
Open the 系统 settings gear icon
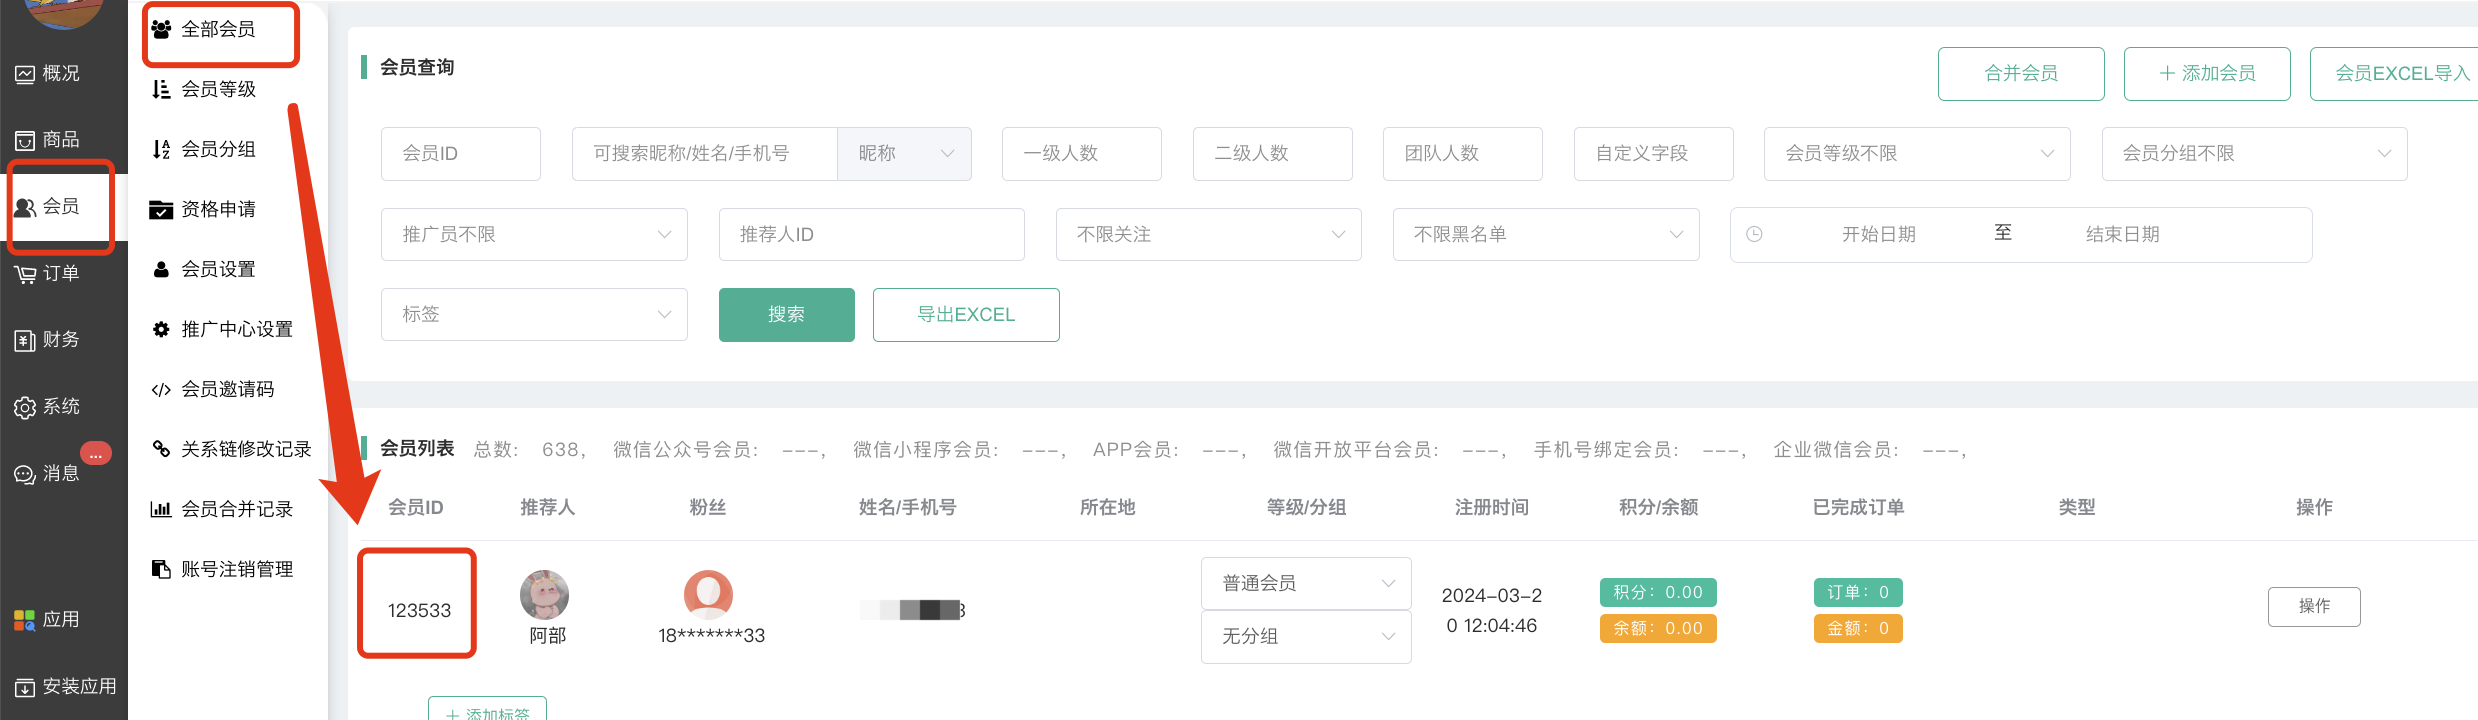(25, 407)
